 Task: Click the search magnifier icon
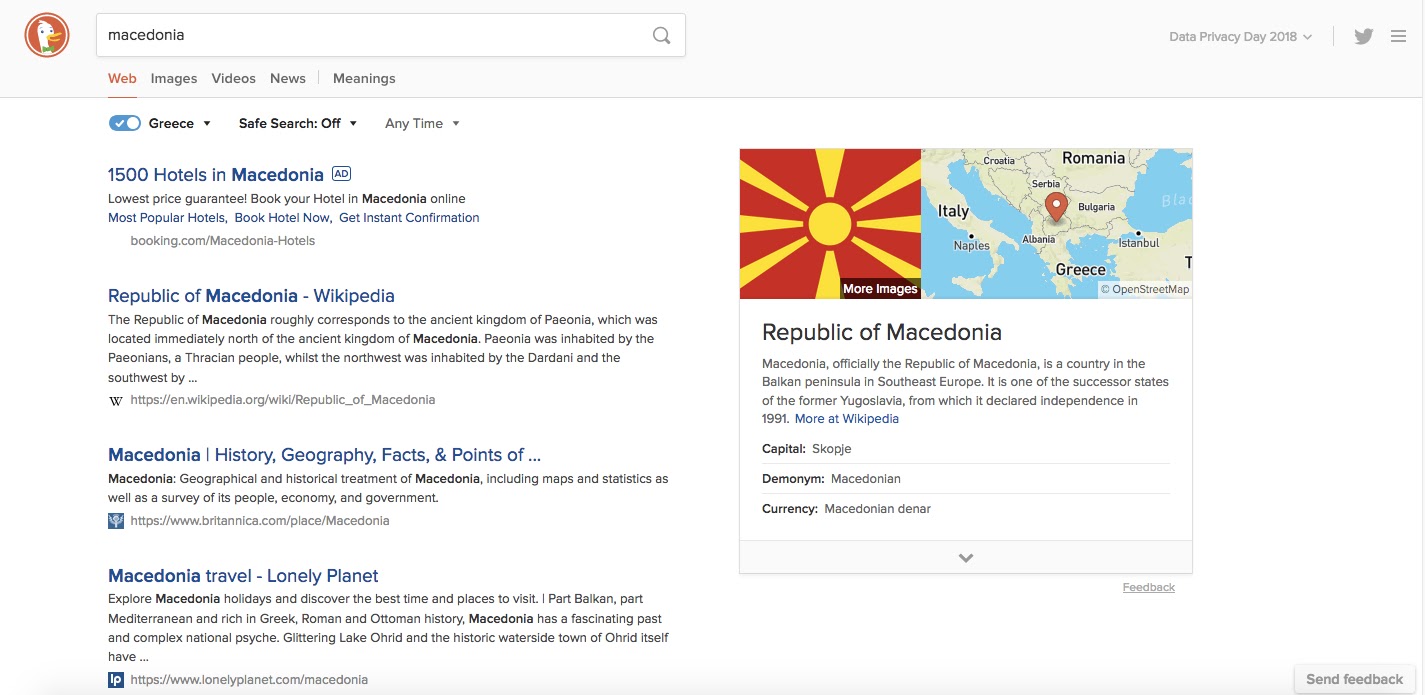[x=661, y=35]
